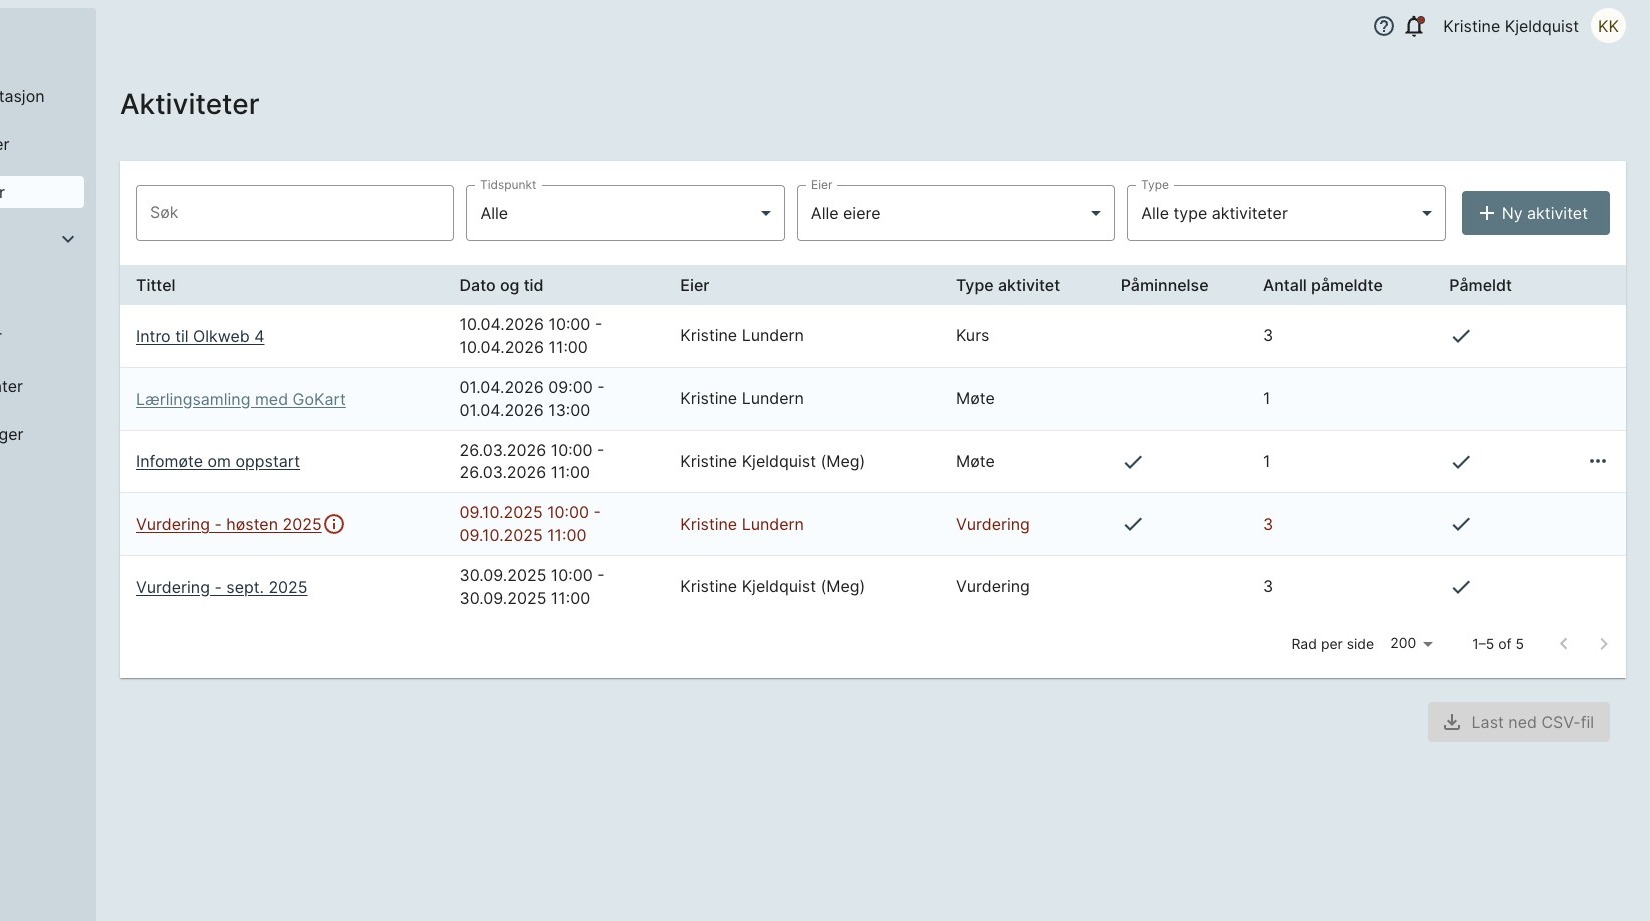The width and height of the screenshot is (1650, 921).
Task: Open the Tidspunkt dropdown
Action: coord(625,213)
